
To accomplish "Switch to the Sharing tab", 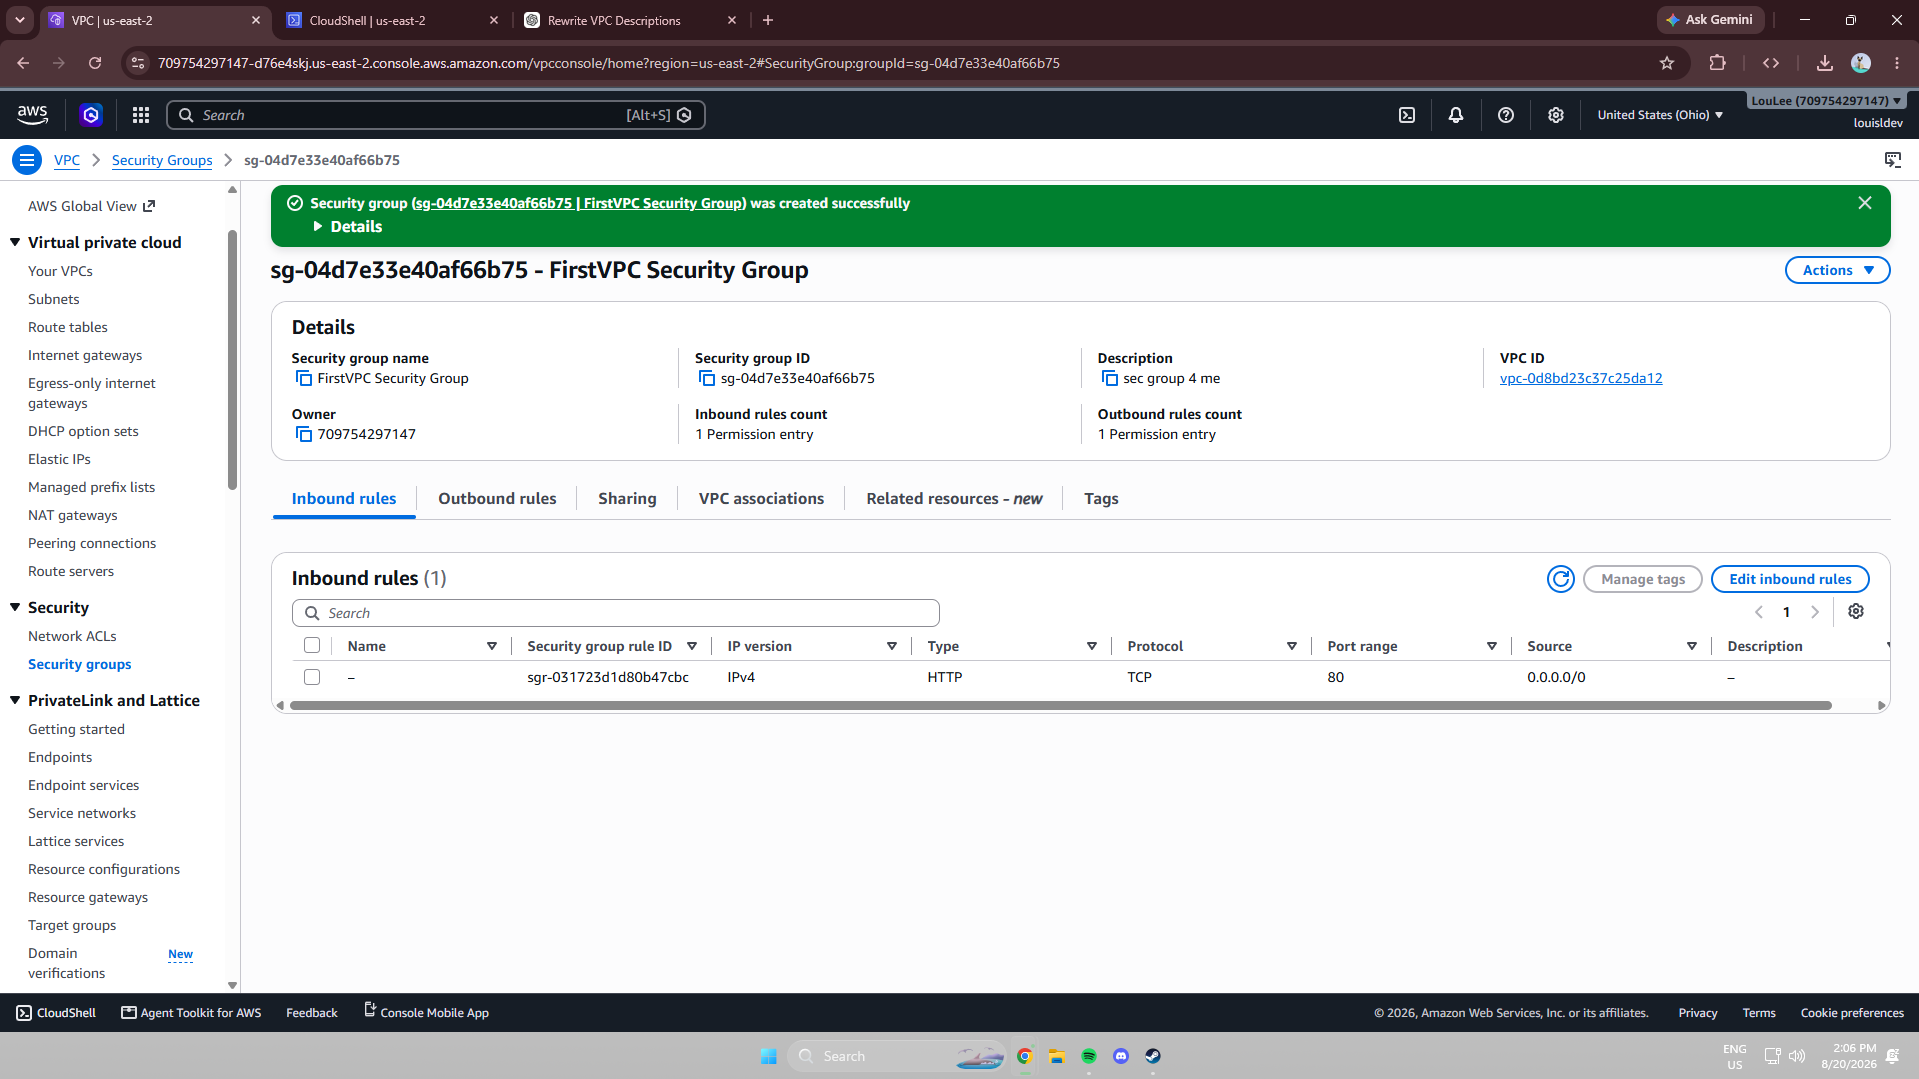I will pos(627,499).
